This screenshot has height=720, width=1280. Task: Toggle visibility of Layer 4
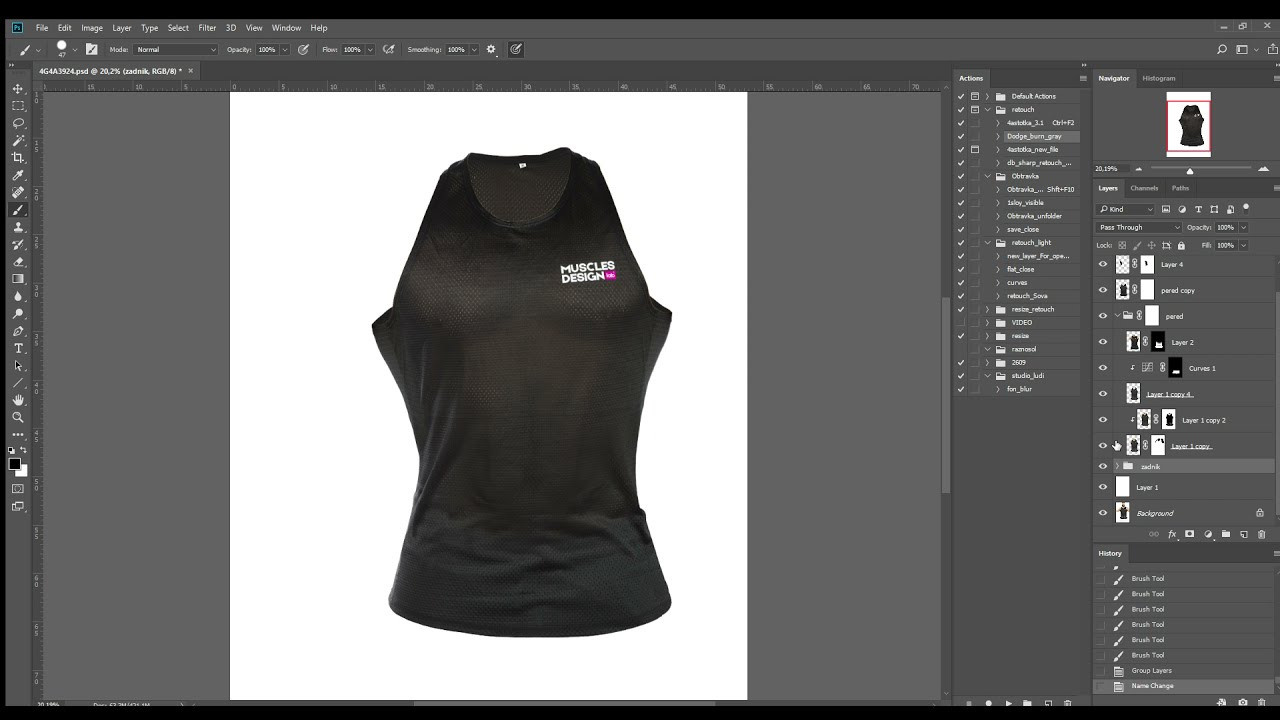pyautogui.click(x=1103, y=265)
